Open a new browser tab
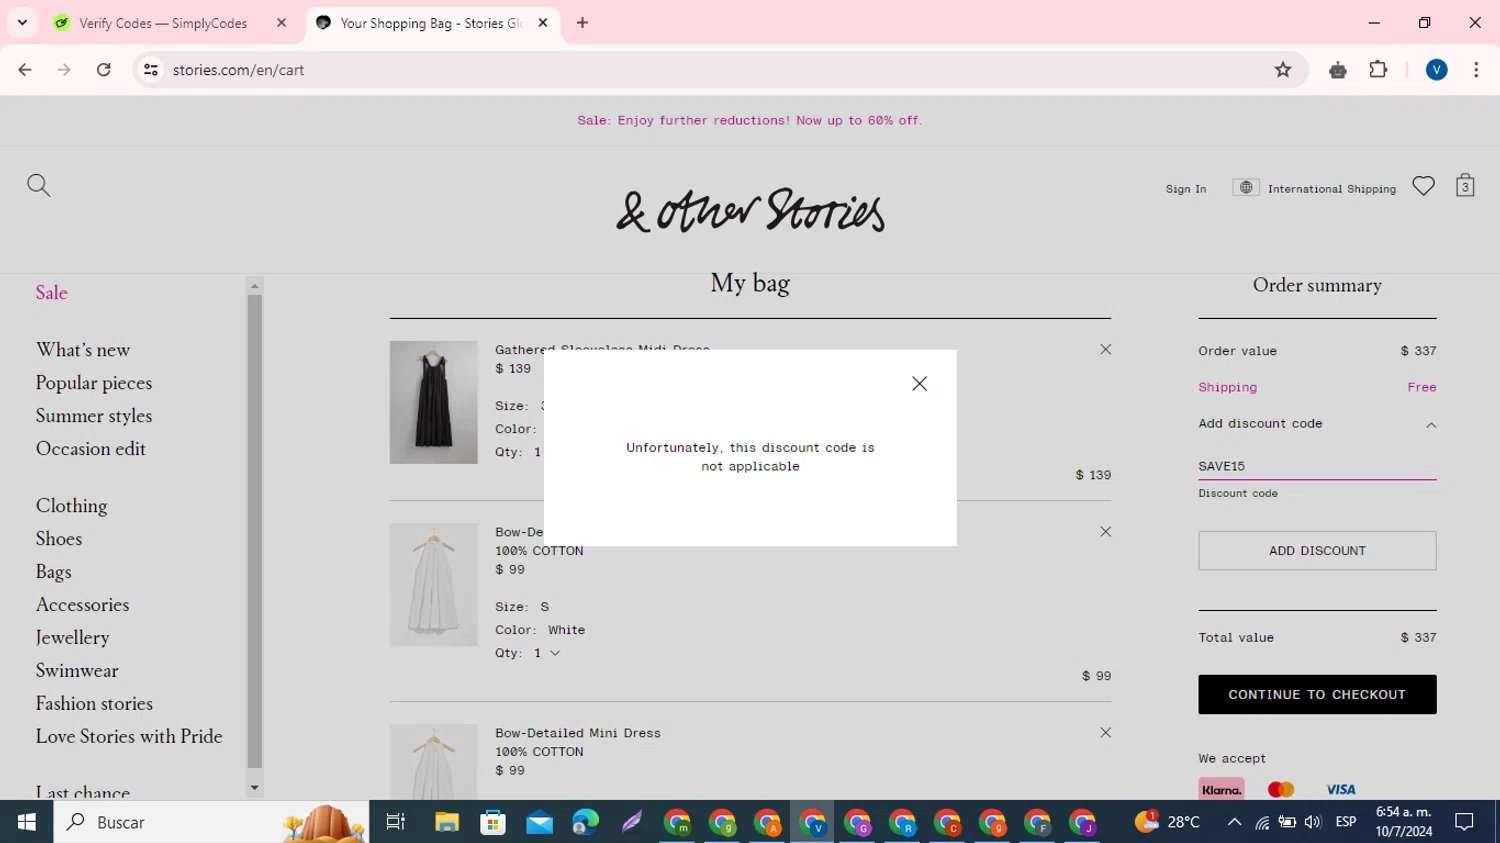The image size is (1500, 843). (x=583, y=23)
